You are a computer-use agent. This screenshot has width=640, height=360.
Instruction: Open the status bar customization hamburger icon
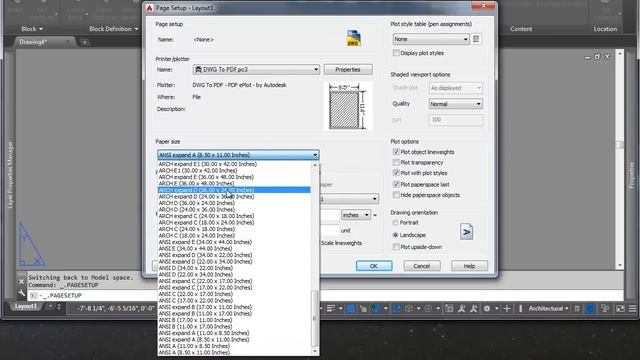(632, 309)
